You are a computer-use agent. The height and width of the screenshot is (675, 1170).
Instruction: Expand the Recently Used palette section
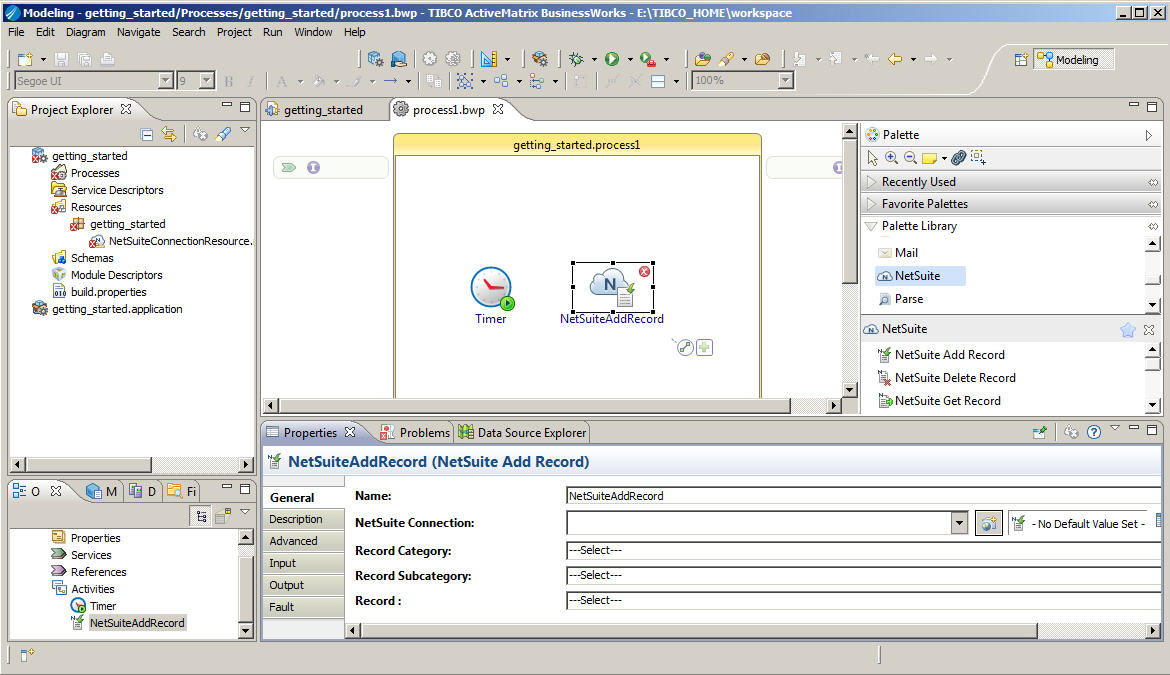click(918, 182)
